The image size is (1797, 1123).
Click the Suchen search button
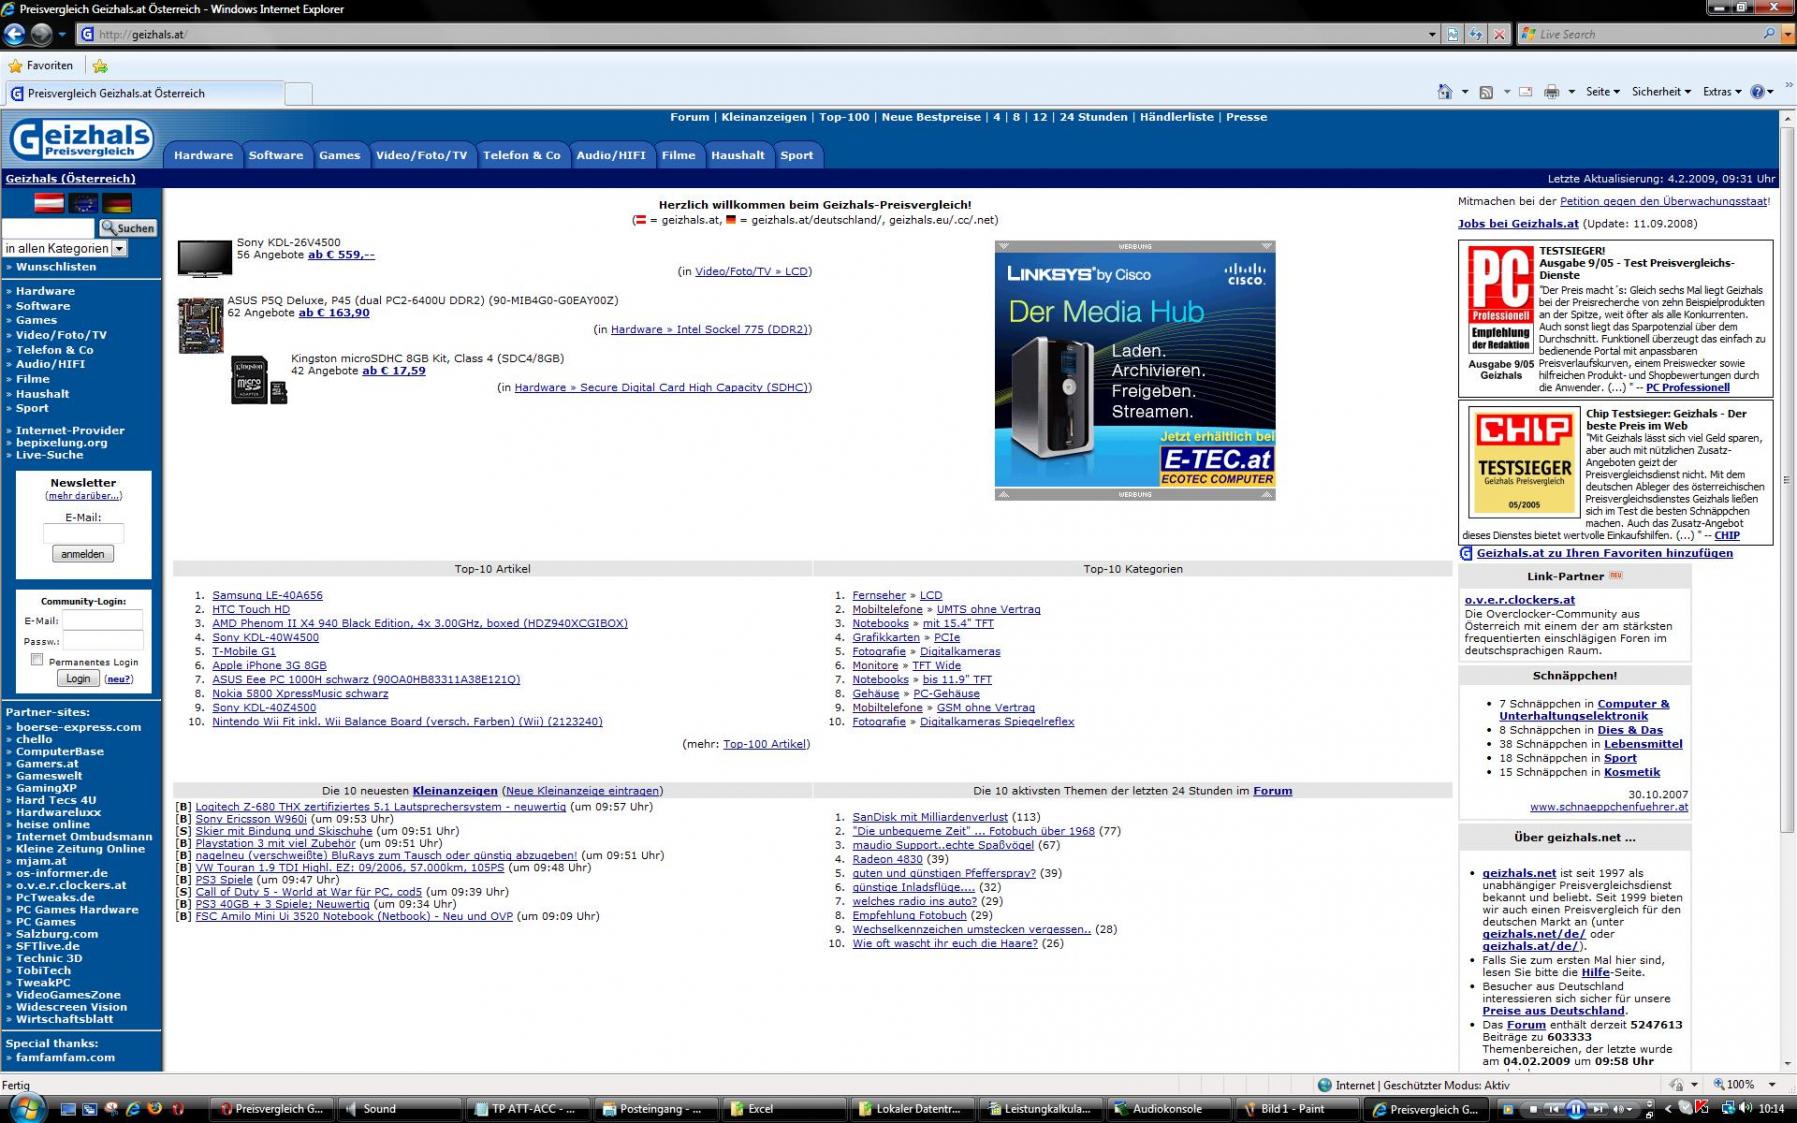[x=127, y=228]
